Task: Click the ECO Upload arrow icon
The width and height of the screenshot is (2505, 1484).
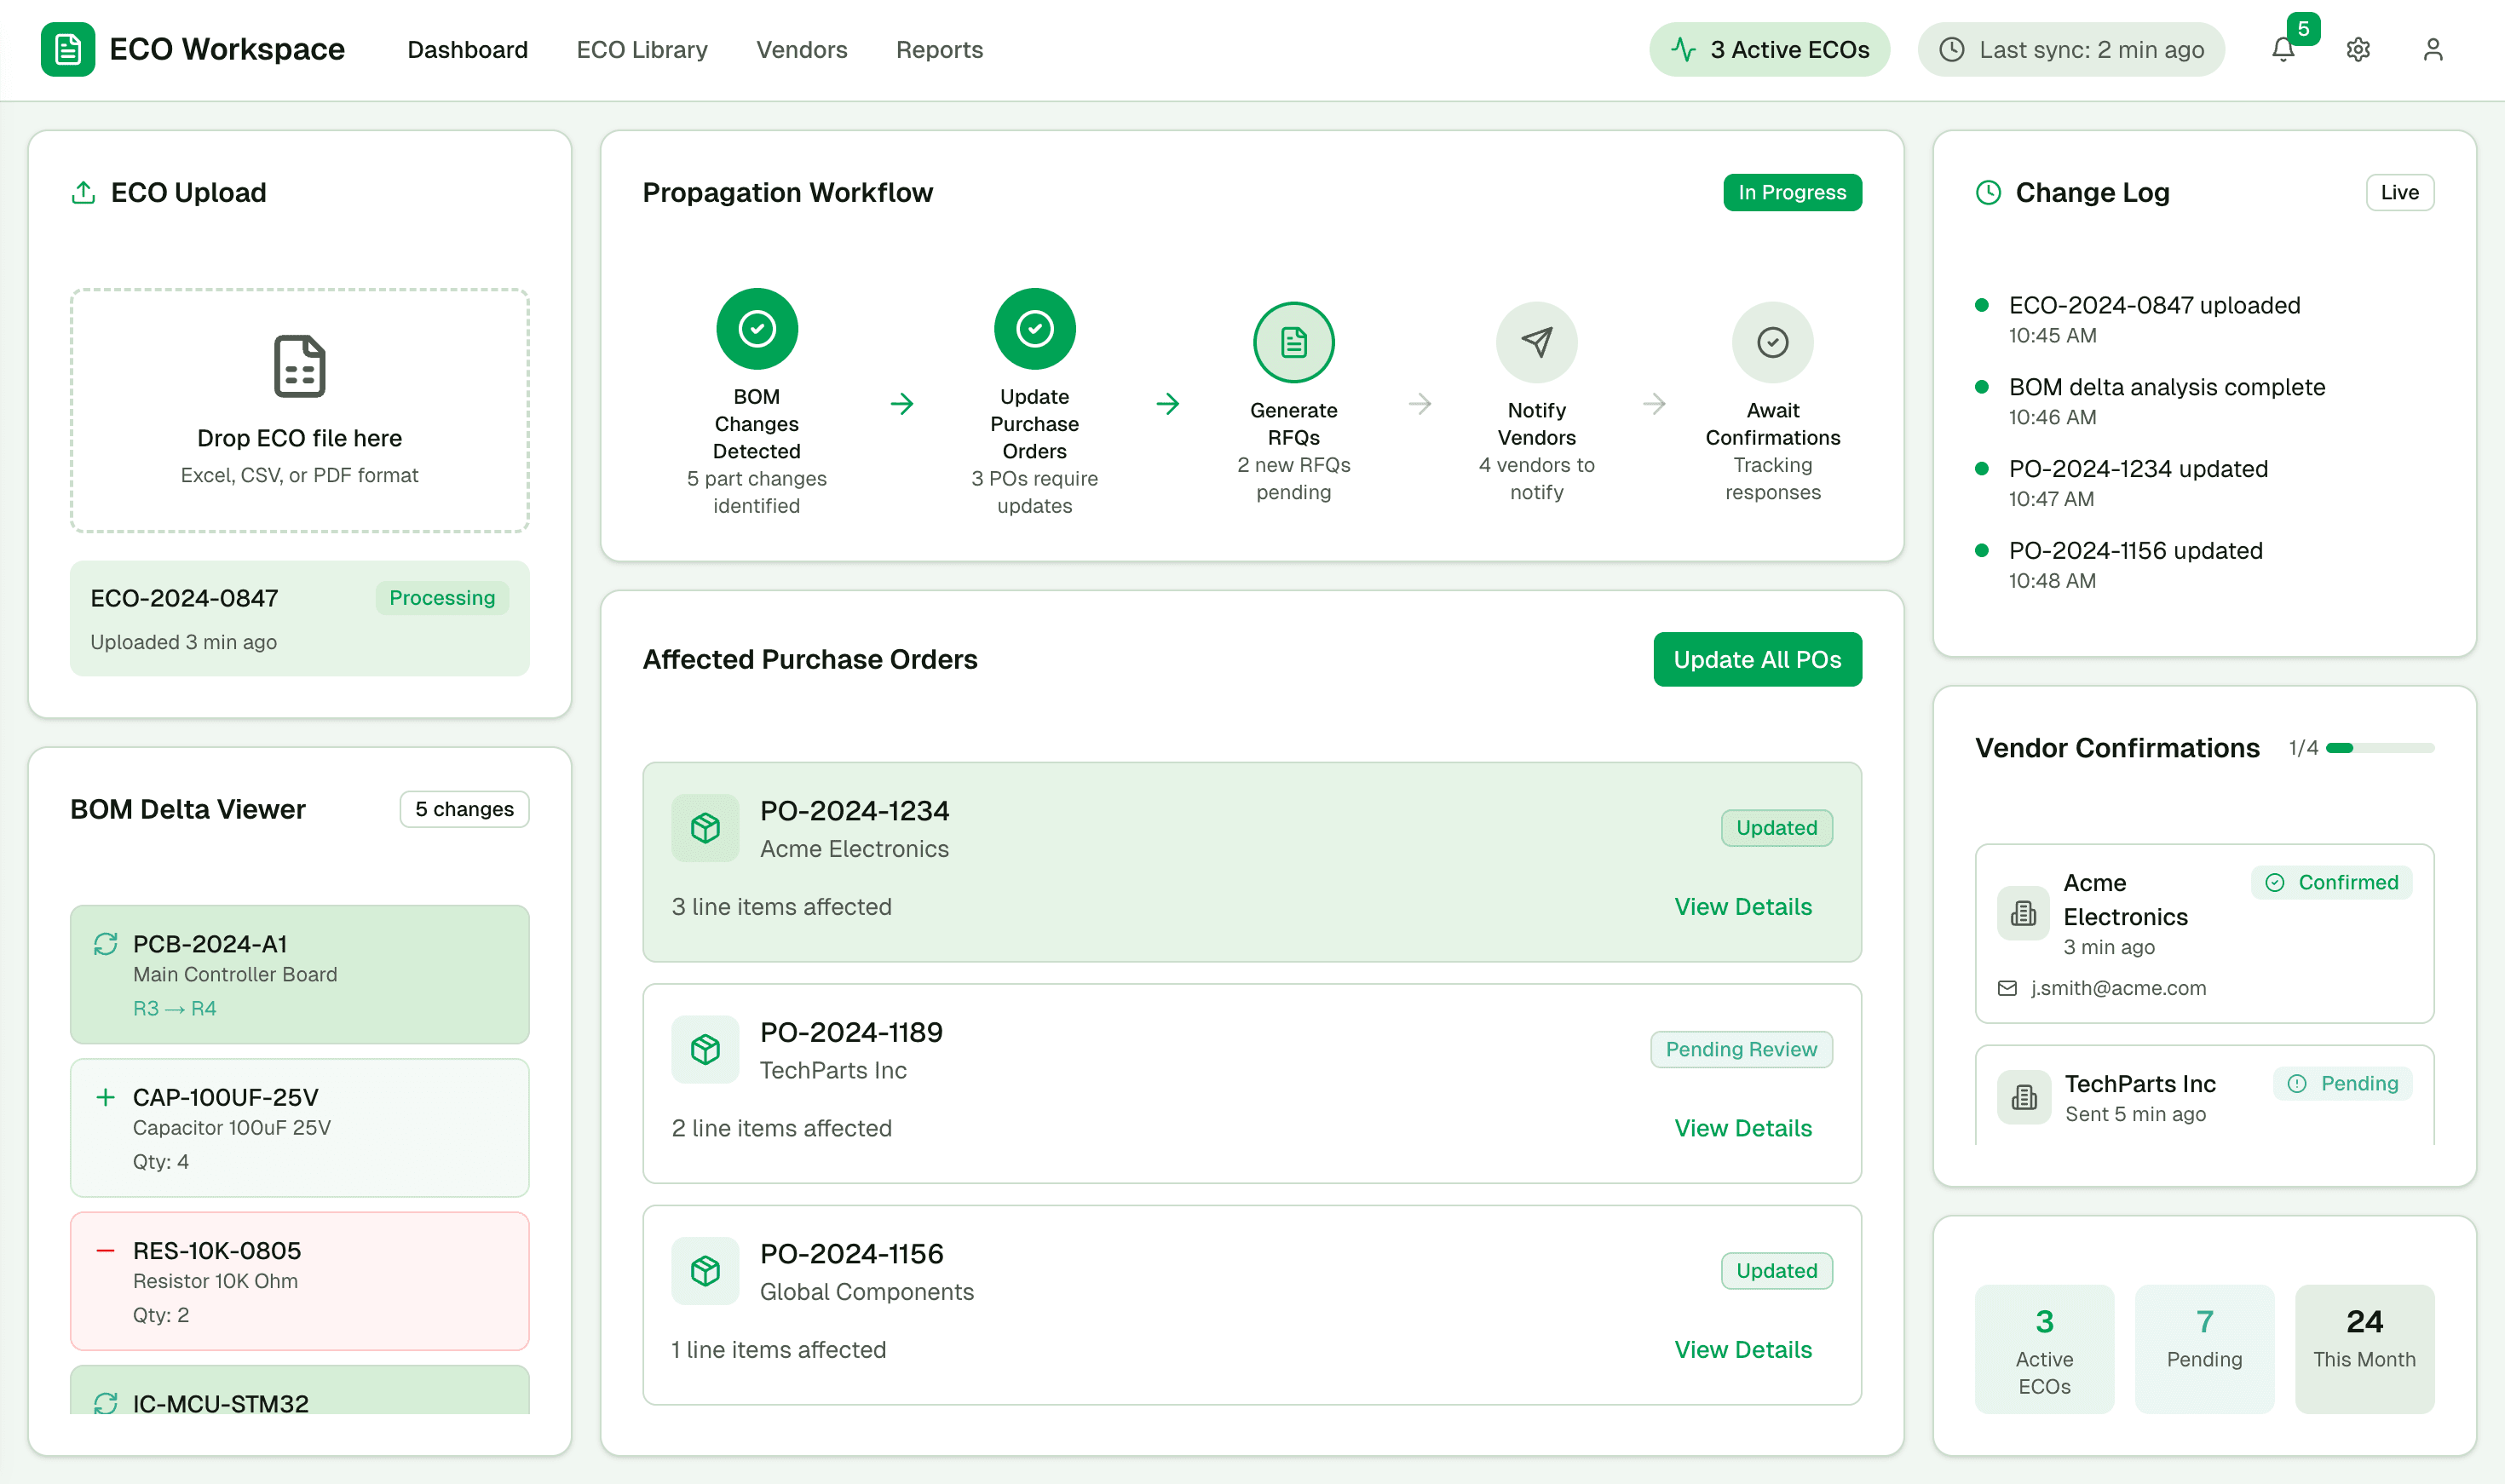Action: [83, 191]
